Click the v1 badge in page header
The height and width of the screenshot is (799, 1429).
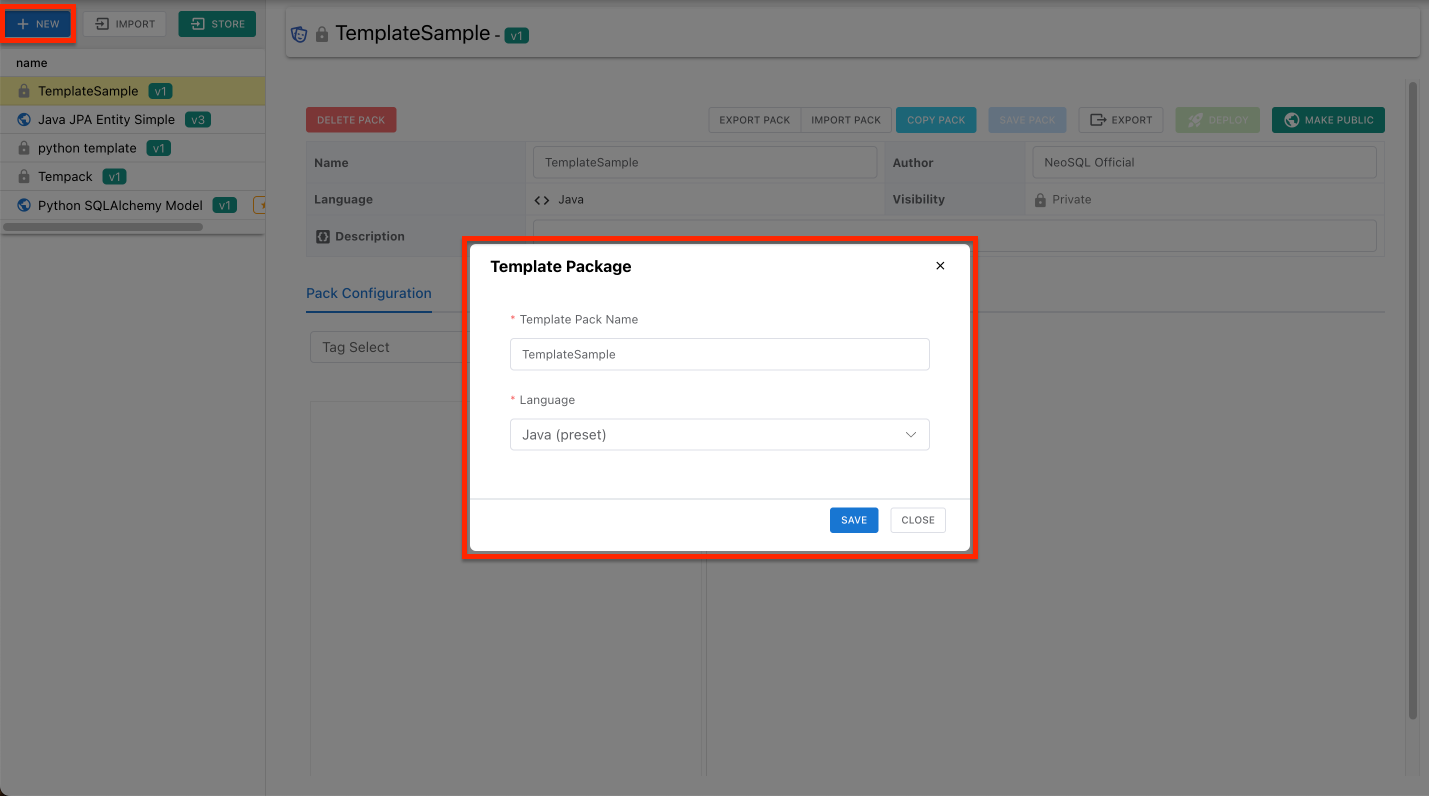[x=516, y=35]
